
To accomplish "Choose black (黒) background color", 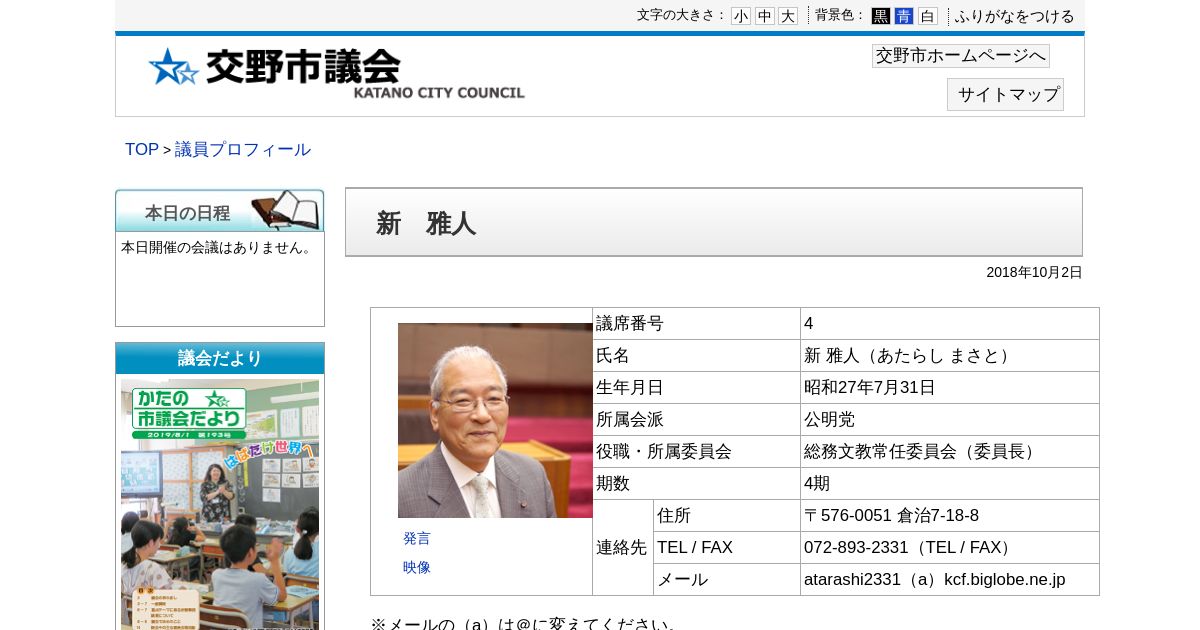I will coord(880,16).
